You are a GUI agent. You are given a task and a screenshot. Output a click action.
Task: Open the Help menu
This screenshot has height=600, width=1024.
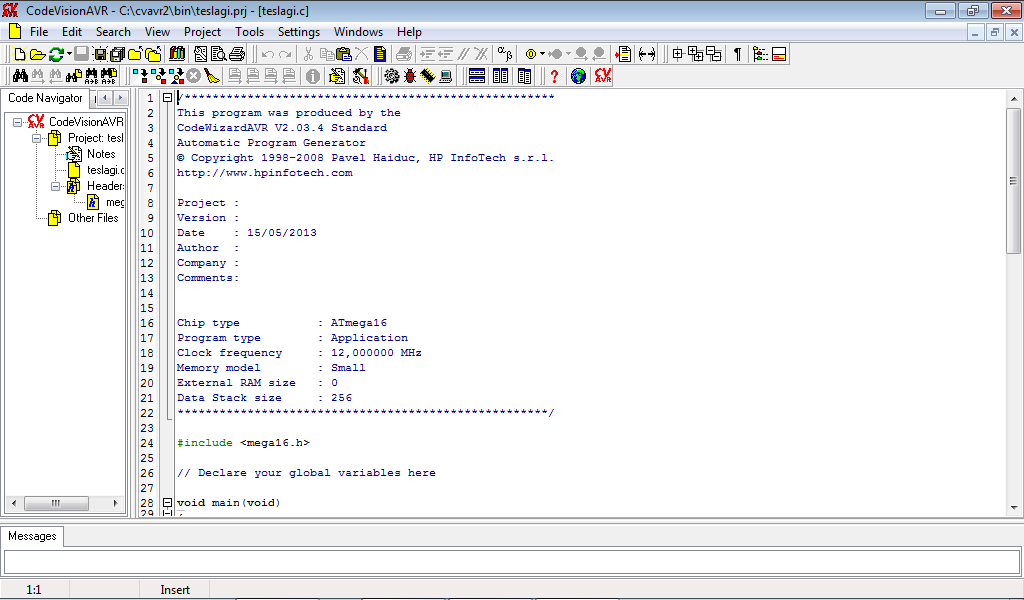point(409,32)
